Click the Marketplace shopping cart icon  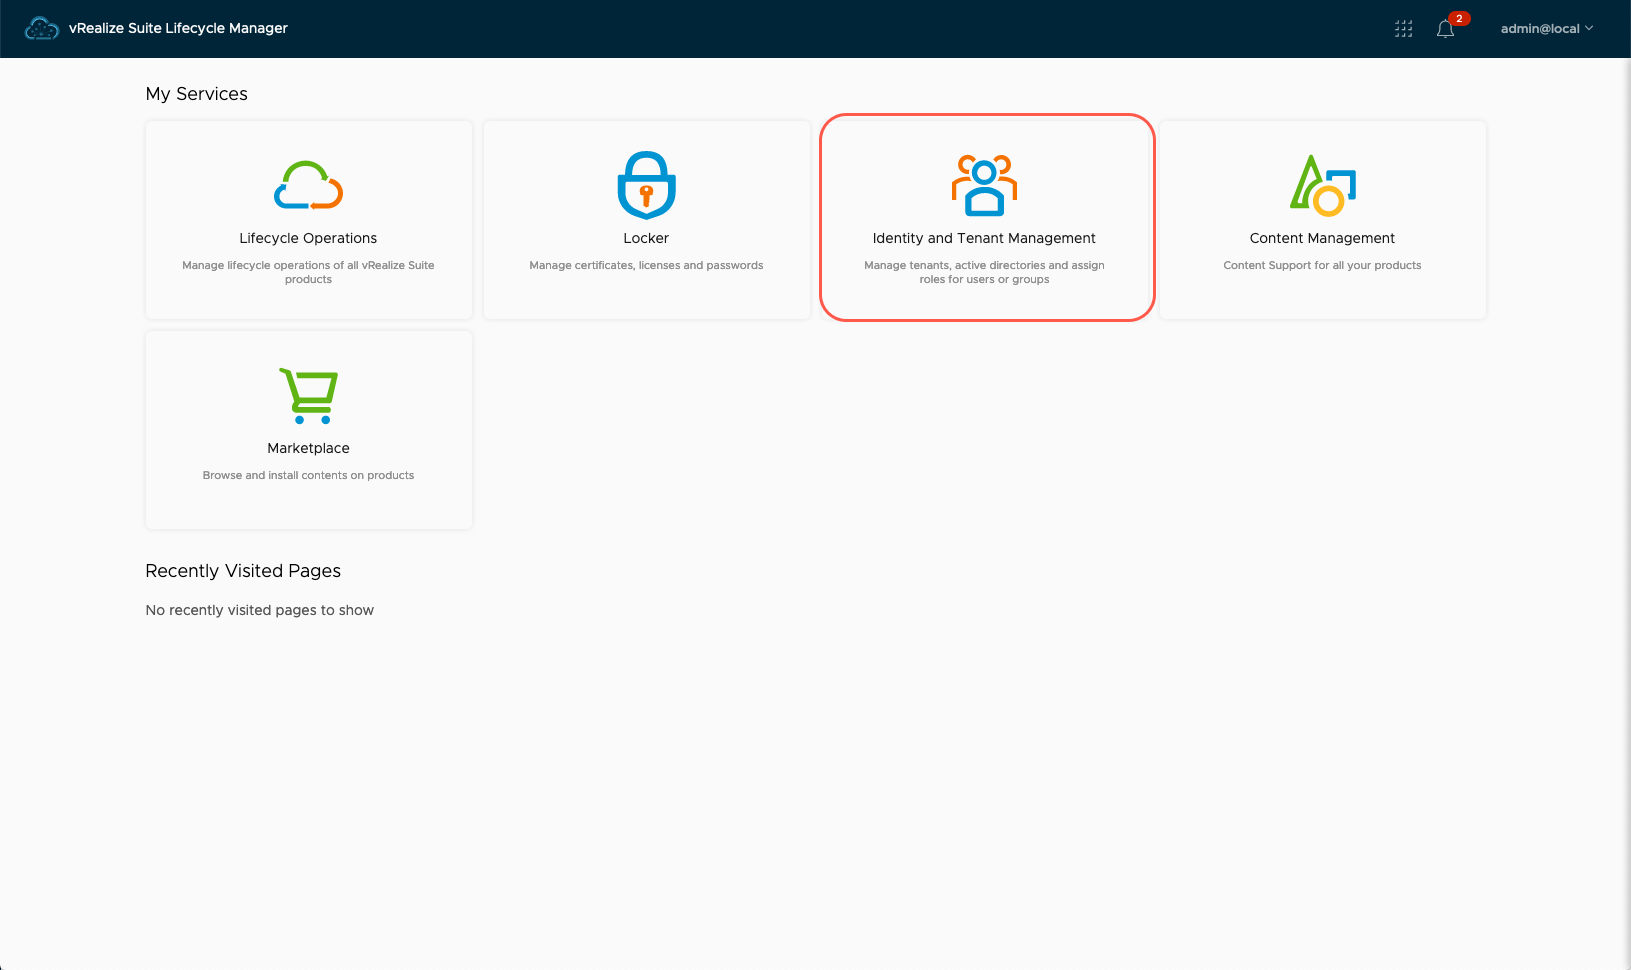308,395
